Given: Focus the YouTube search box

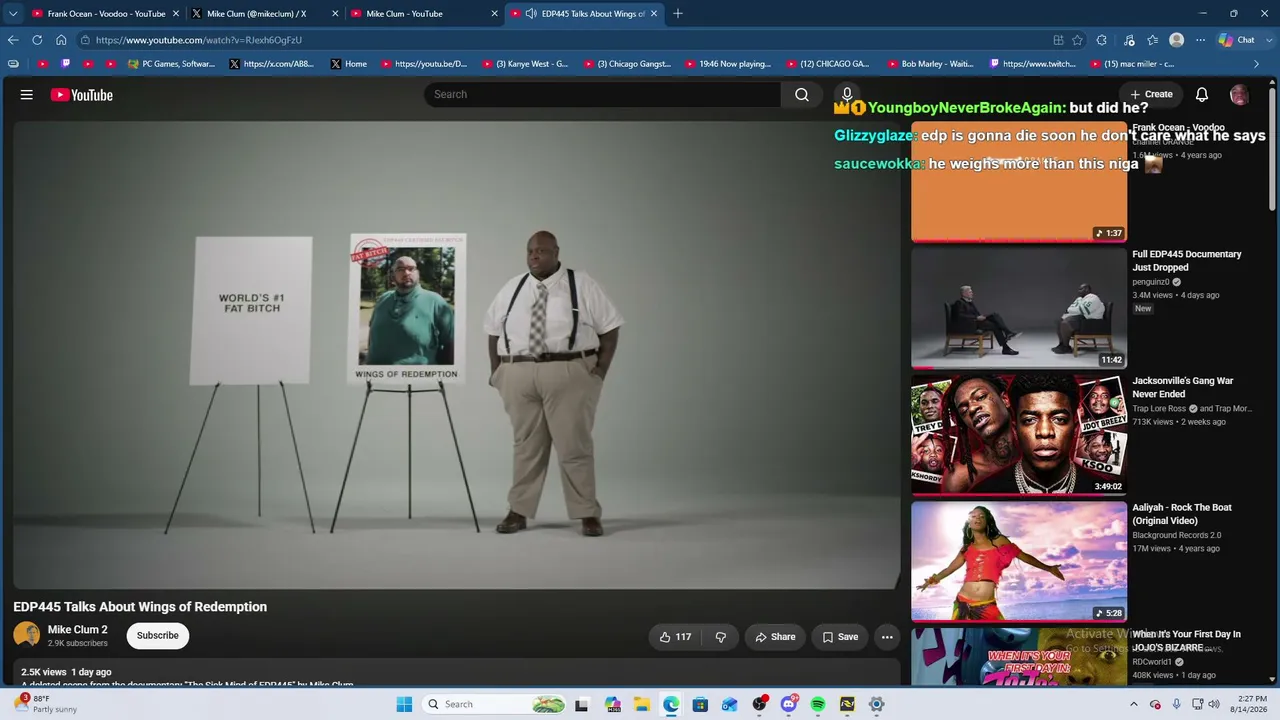Looking at the screenshot, I should tap(602, 94).
